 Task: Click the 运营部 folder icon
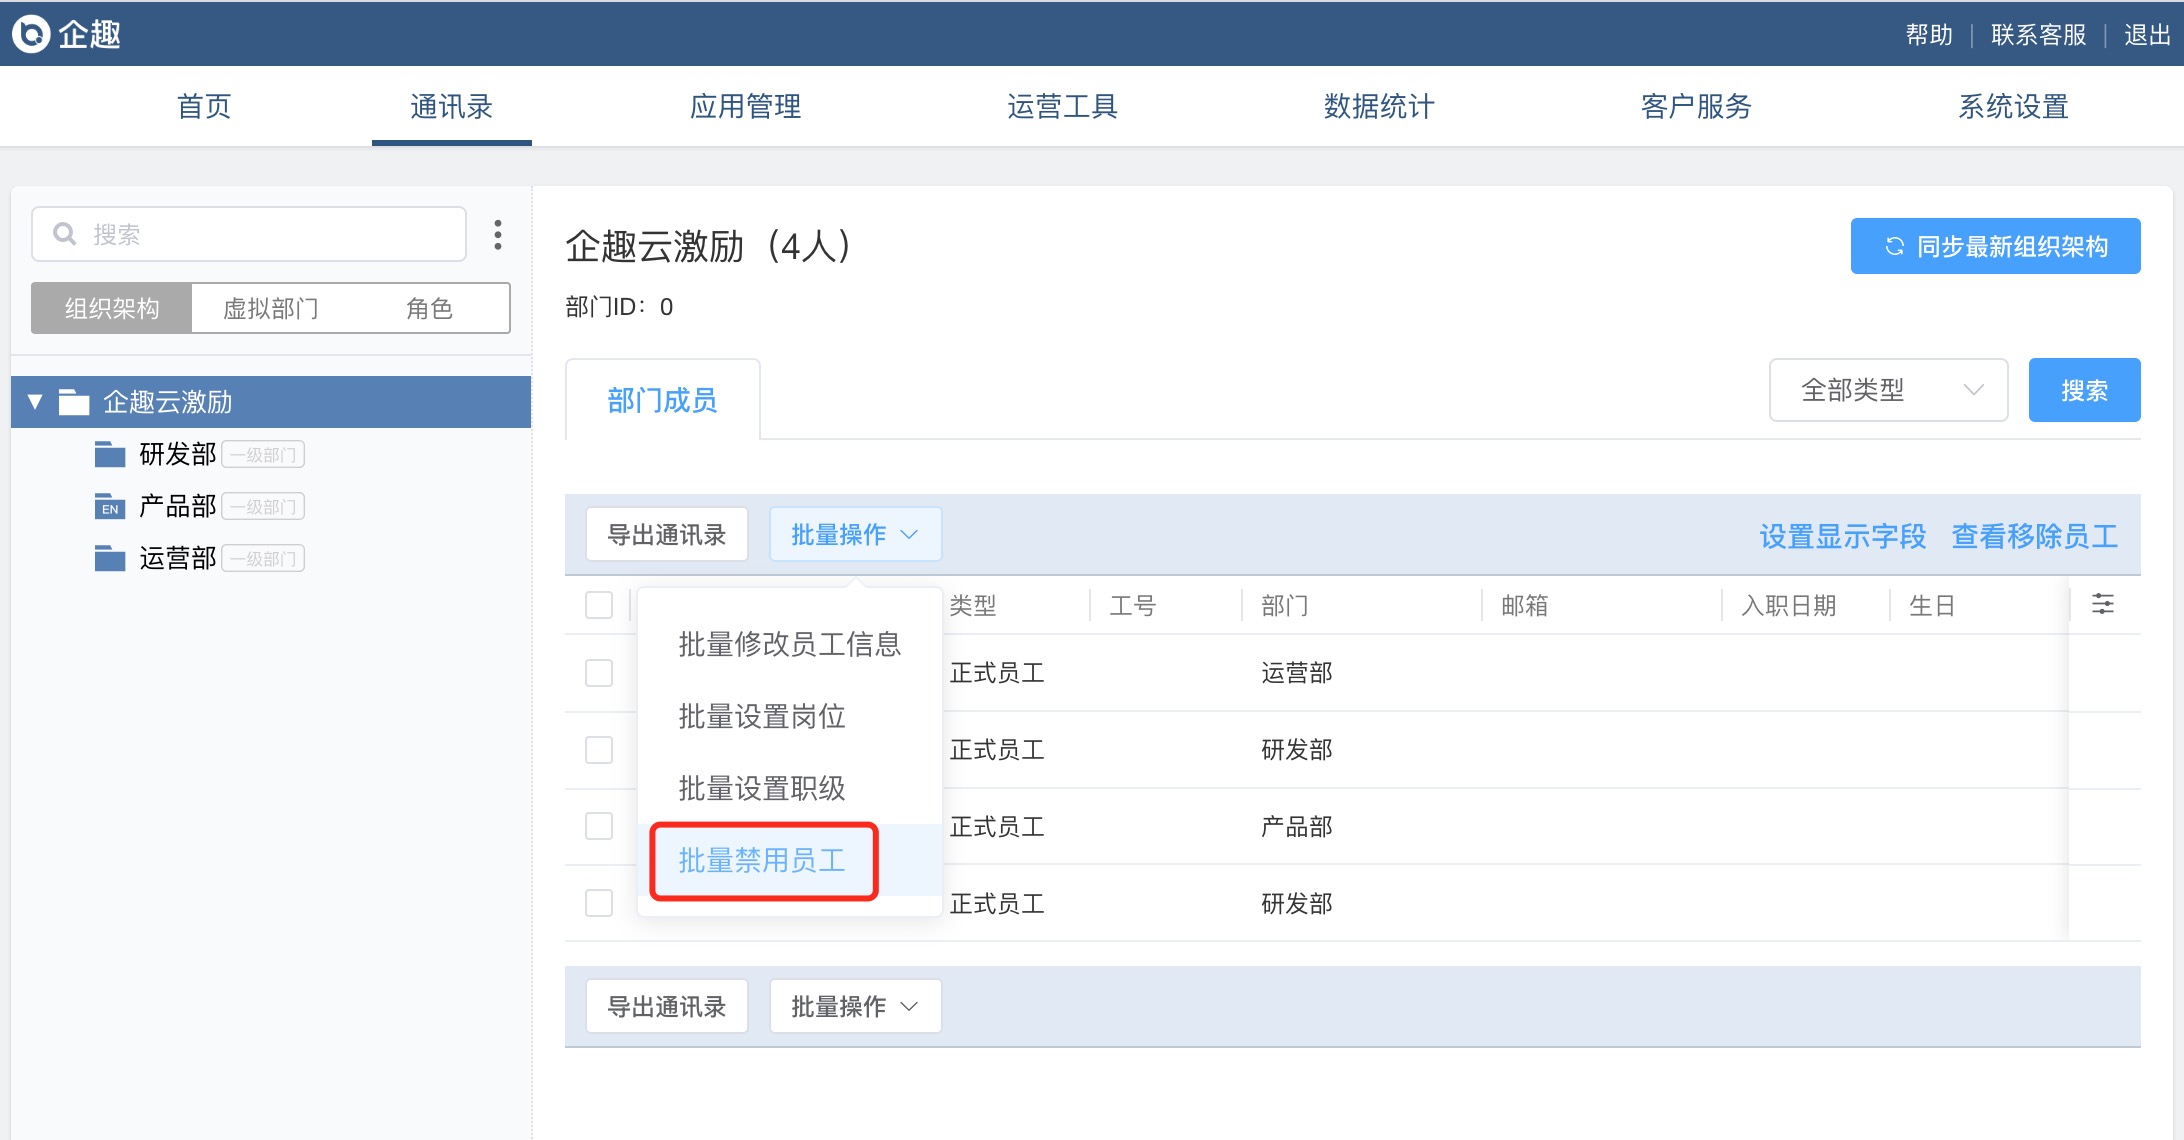110,558
